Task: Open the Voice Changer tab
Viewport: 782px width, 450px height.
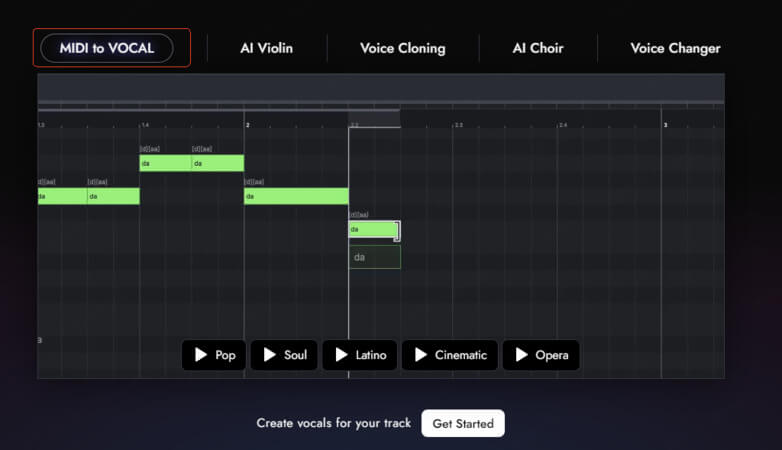Action: coord(675,48)
